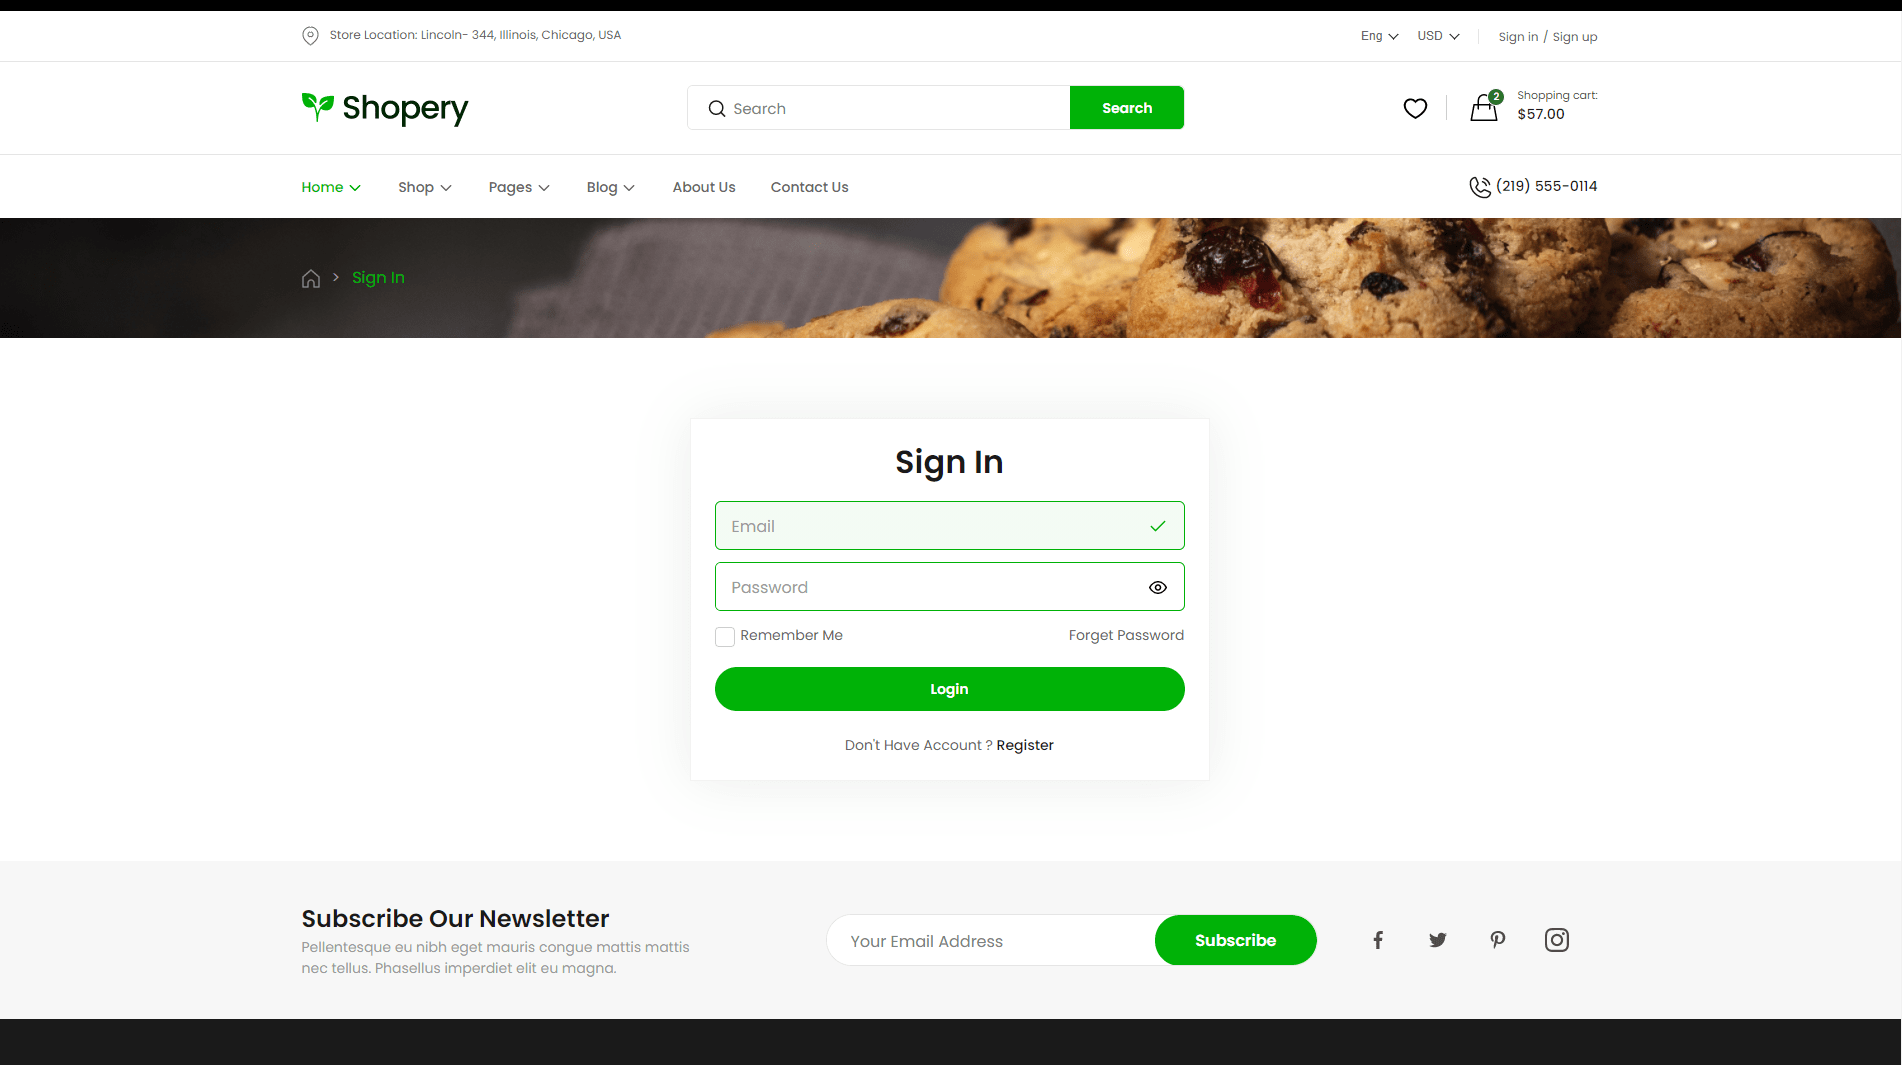Click the Register link
Viewport: 1902px width, 1065px height.
point(1025,745)
